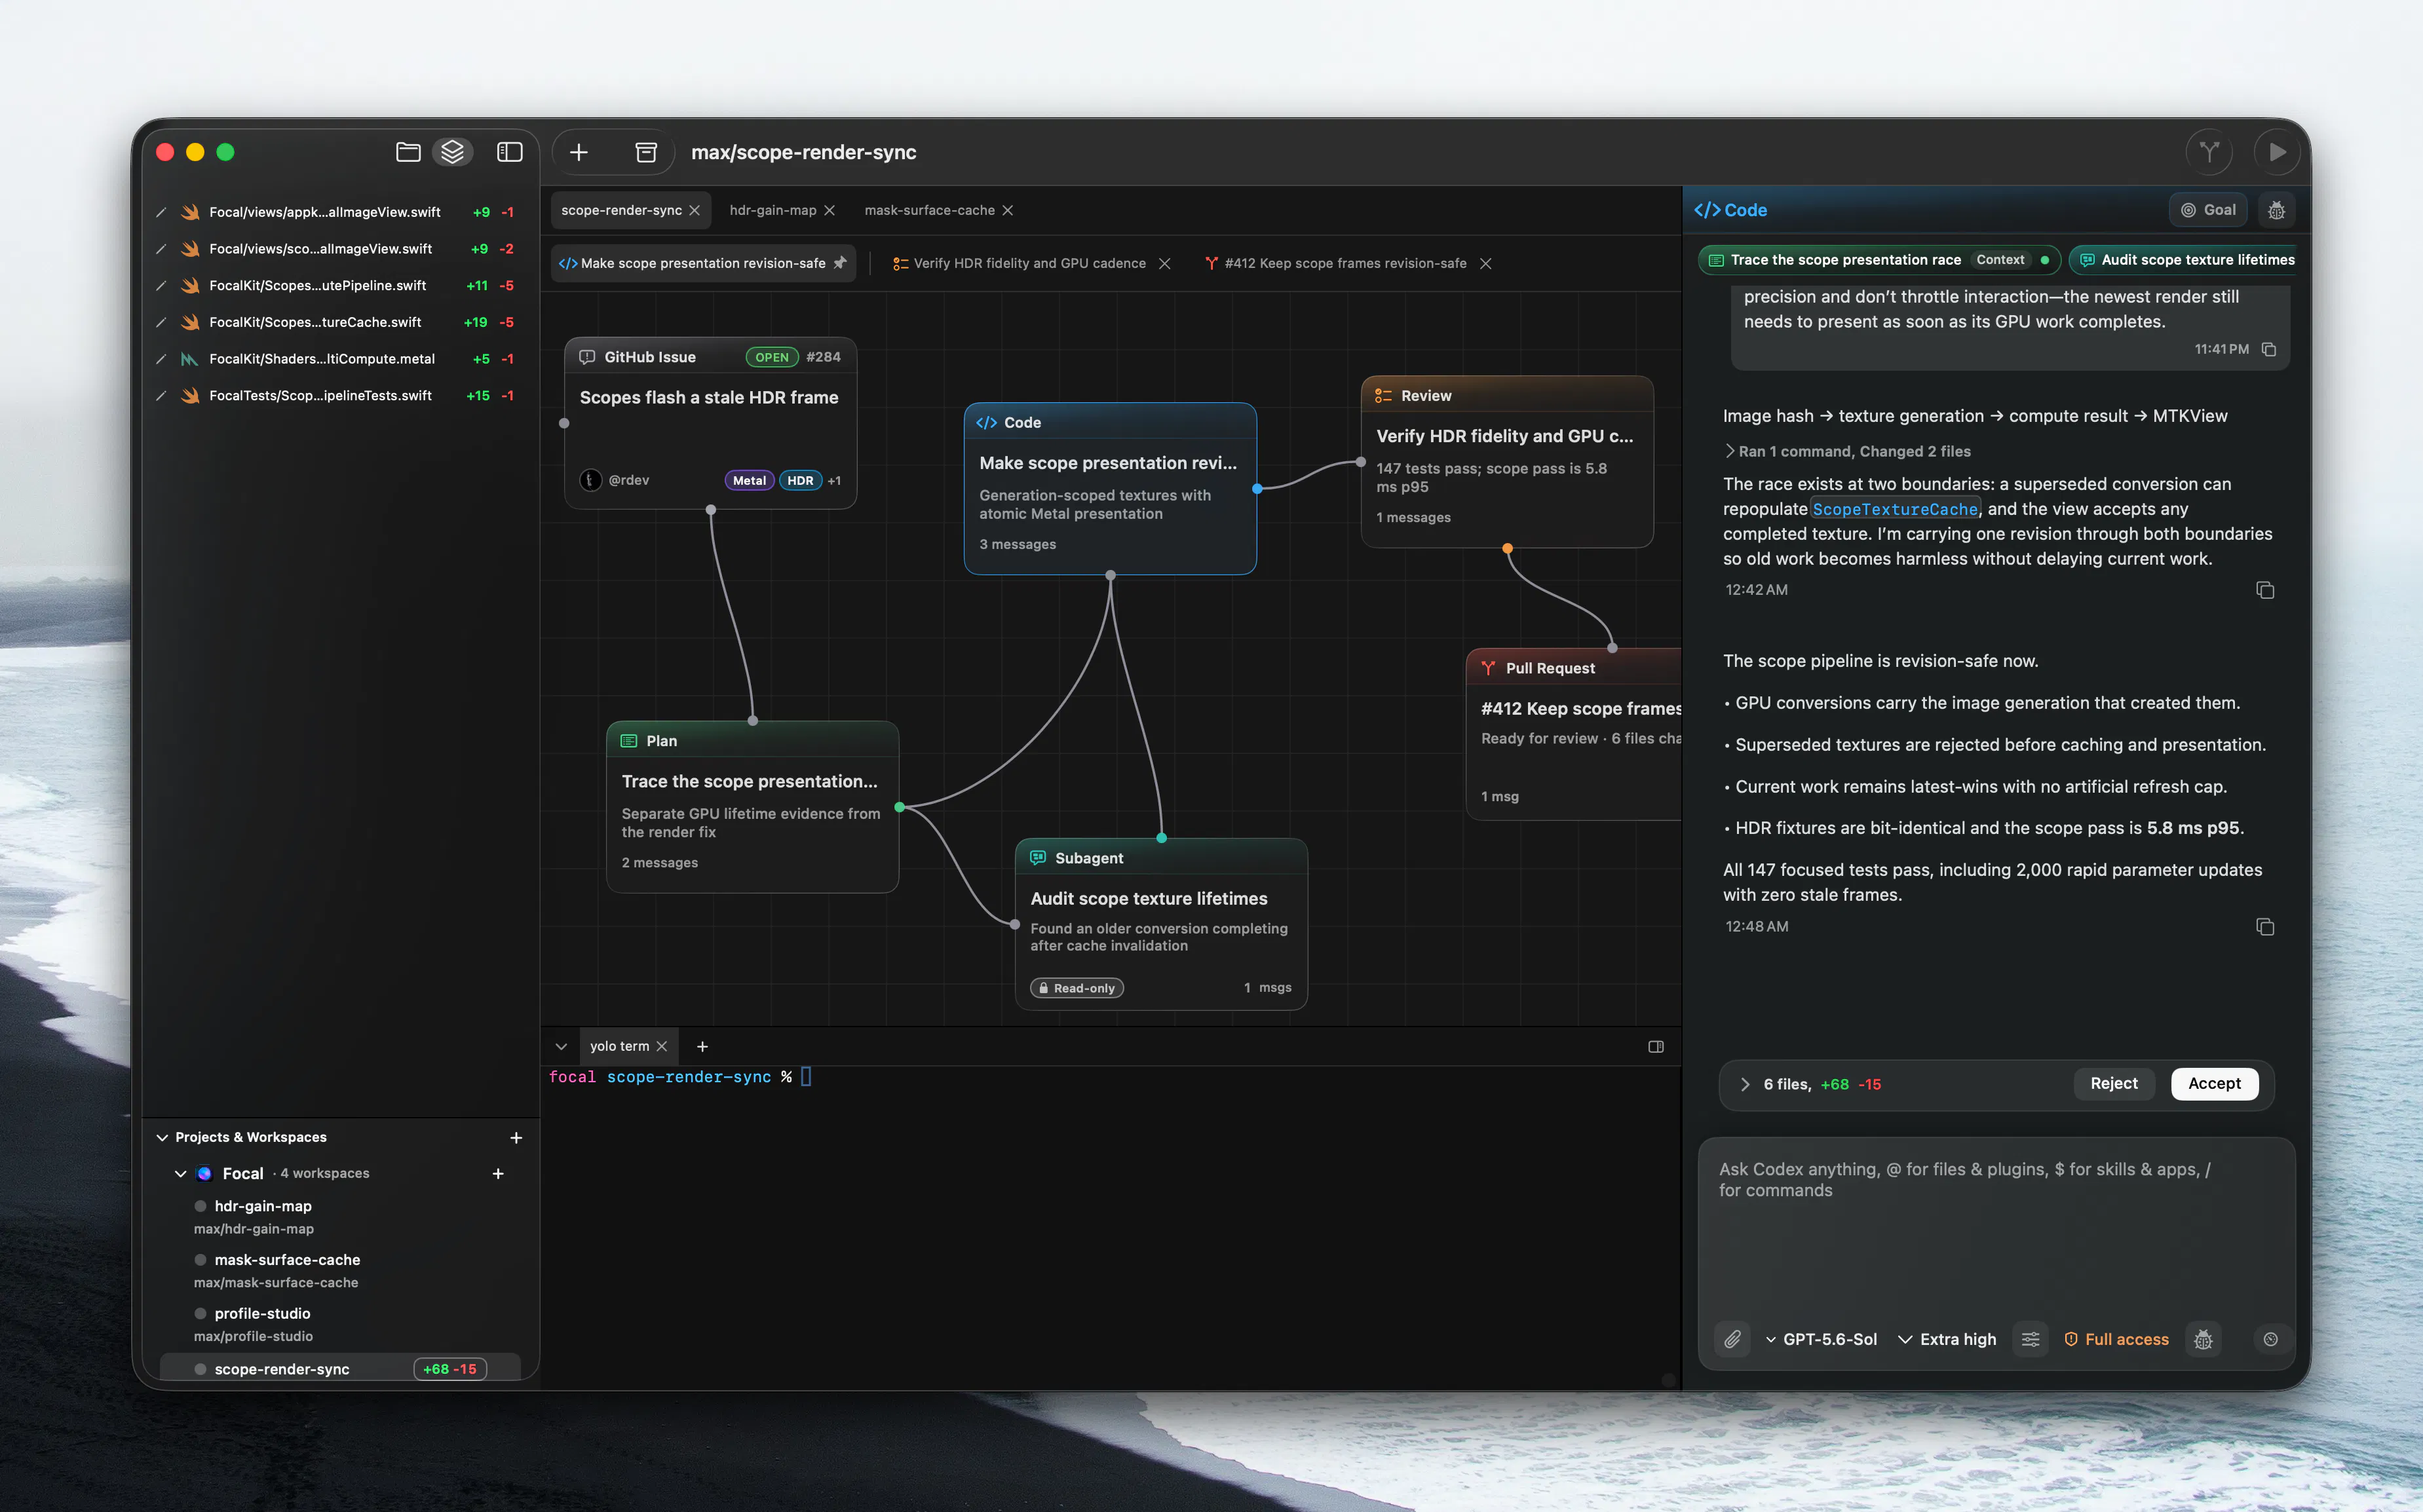Select the hdr-gain-map workspace
This screenshot has height=1512, width=2423.
coord(340,1216)
